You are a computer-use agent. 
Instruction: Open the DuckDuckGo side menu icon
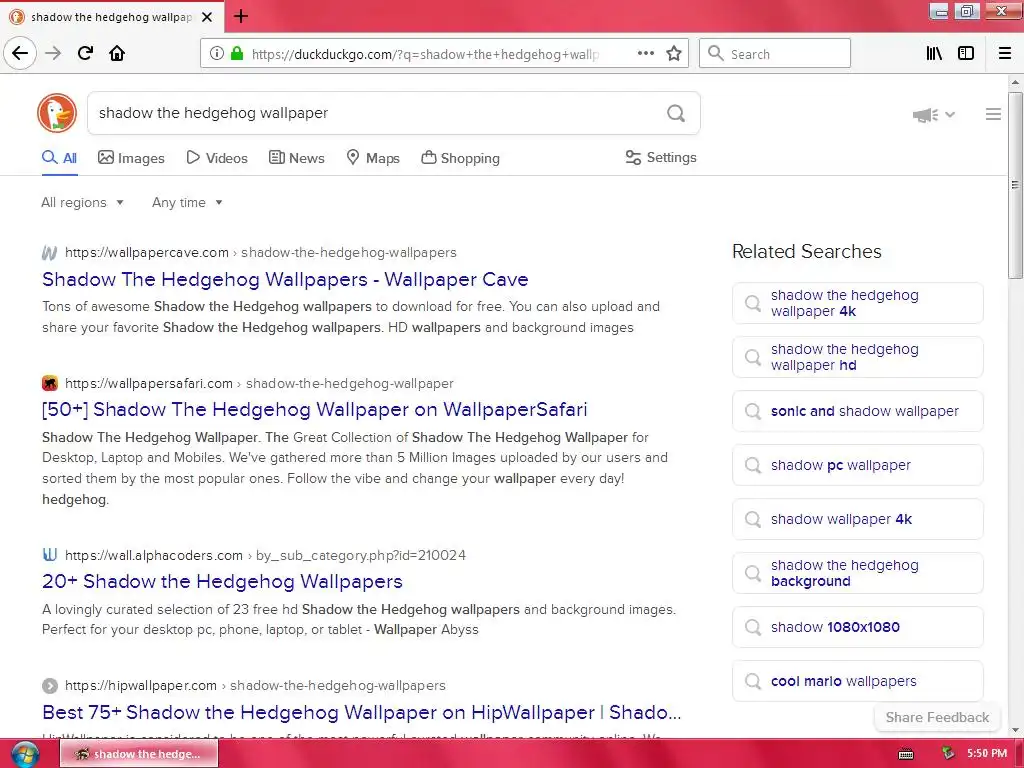click(x=993, y=114)
